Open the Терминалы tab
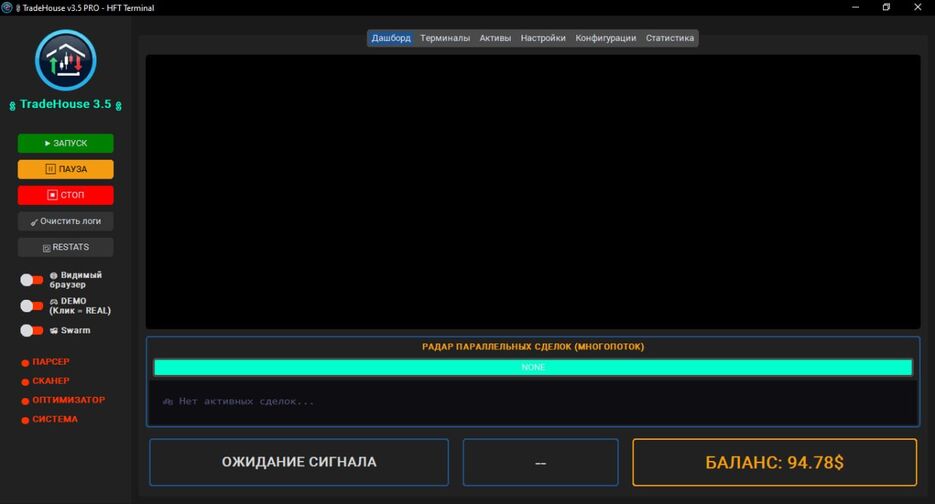 point(445,38)
